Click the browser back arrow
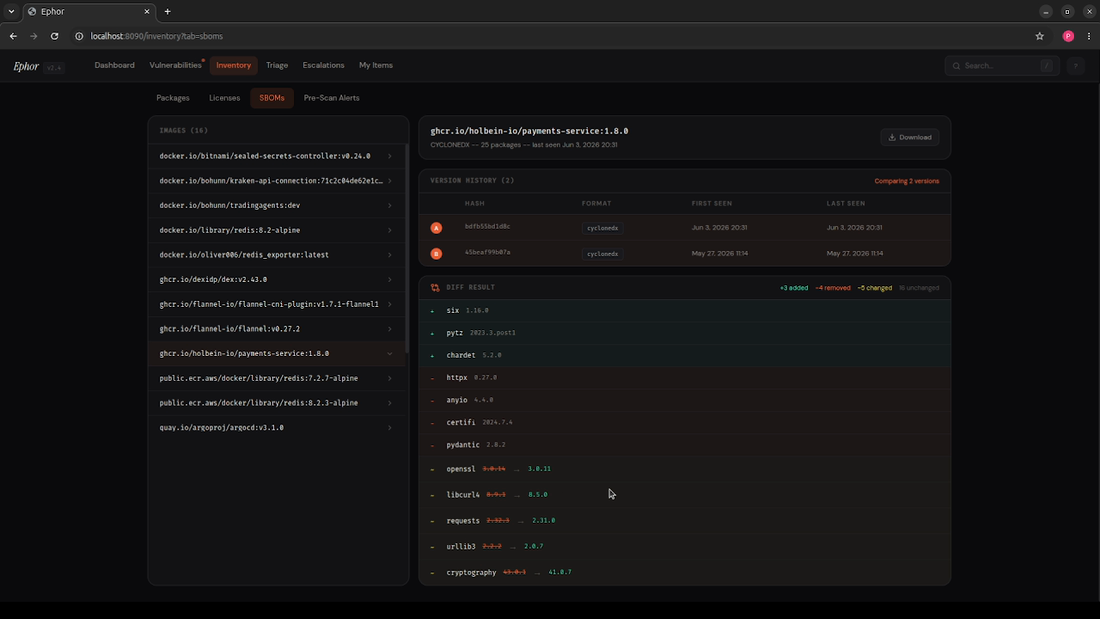The height and width of the screenshot is (619, 1100). tap(13, 36)
